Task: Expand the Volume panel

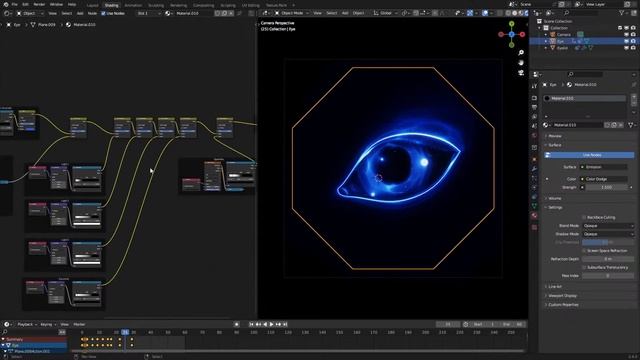Action: [x=554, y=198]
